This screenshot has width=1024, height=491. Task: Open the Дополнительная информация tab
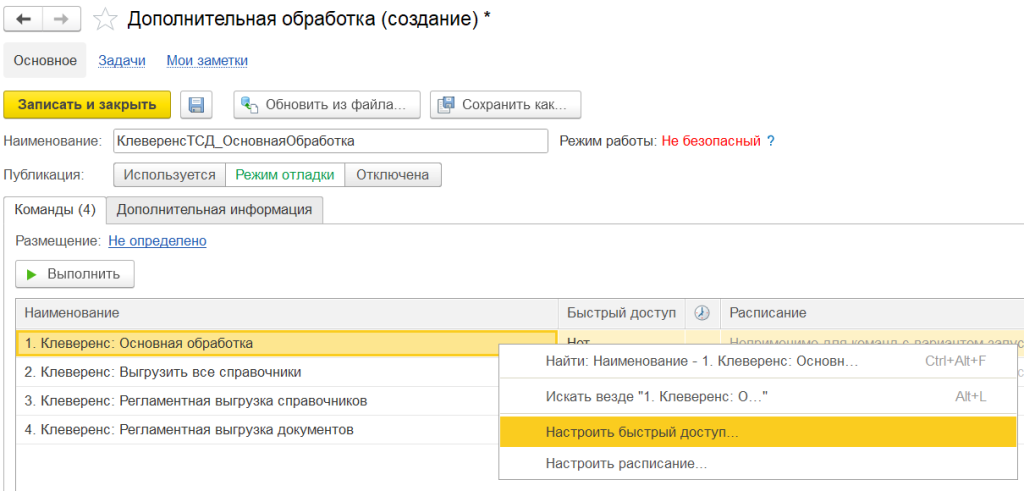[x=214, y=210]
